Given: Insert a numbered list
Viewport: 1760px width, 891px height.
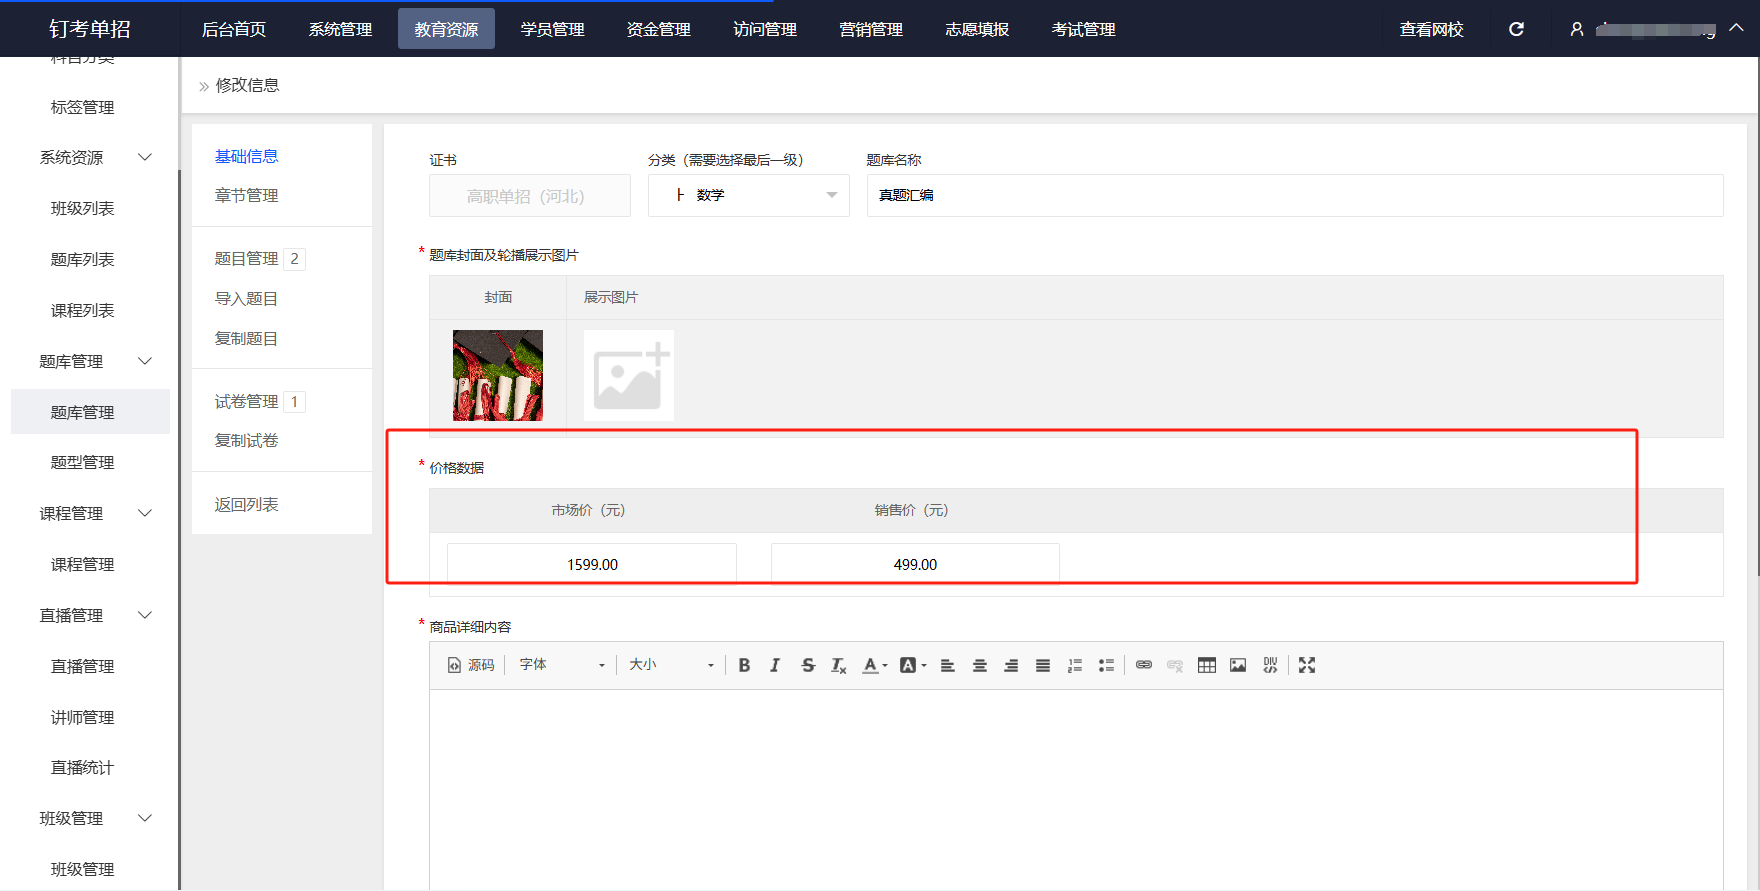Looking at the screenshot, I should (x=1075, y=665).
